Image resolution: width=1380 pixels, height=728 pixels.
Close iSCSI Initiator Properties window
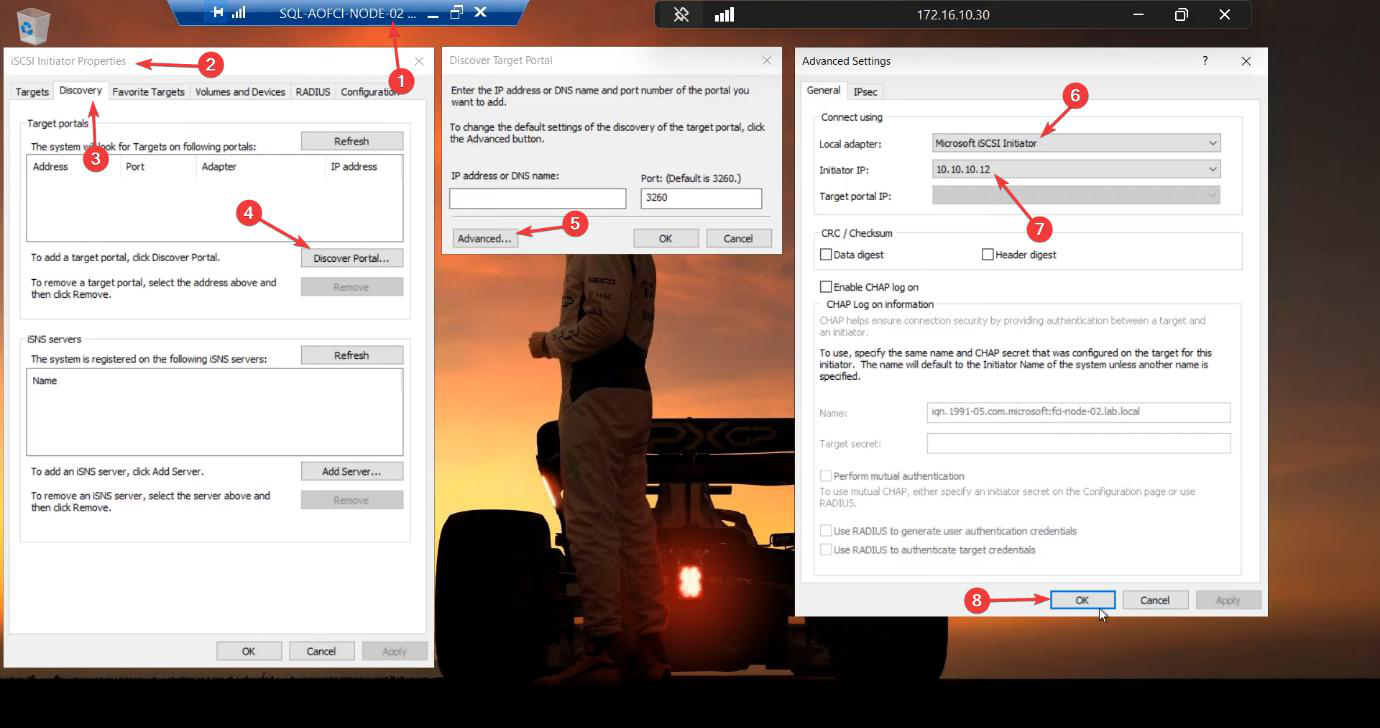419,61
